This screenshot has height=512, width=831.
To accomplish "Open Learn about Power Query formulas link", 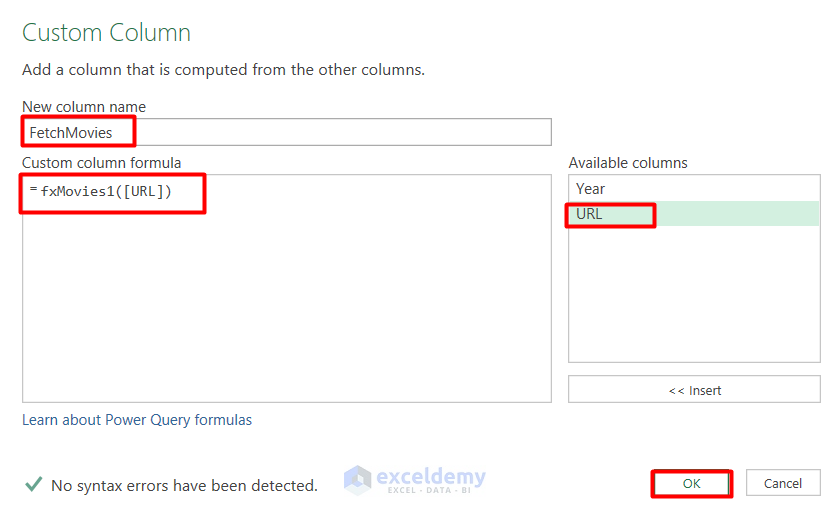I will 137,420.
